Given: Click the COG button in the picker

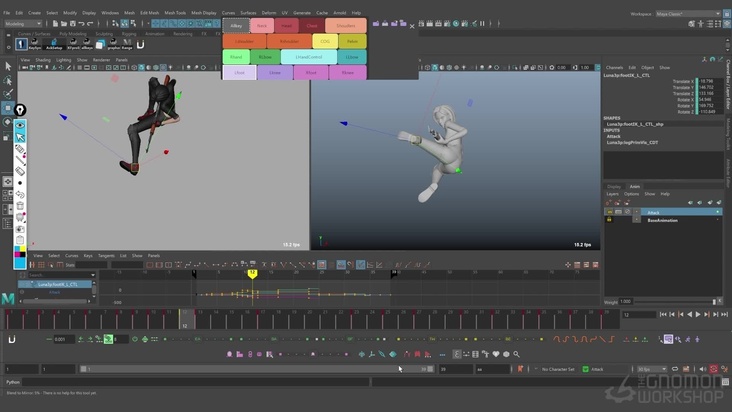Looking at the screenshot, I should point(325,42).
